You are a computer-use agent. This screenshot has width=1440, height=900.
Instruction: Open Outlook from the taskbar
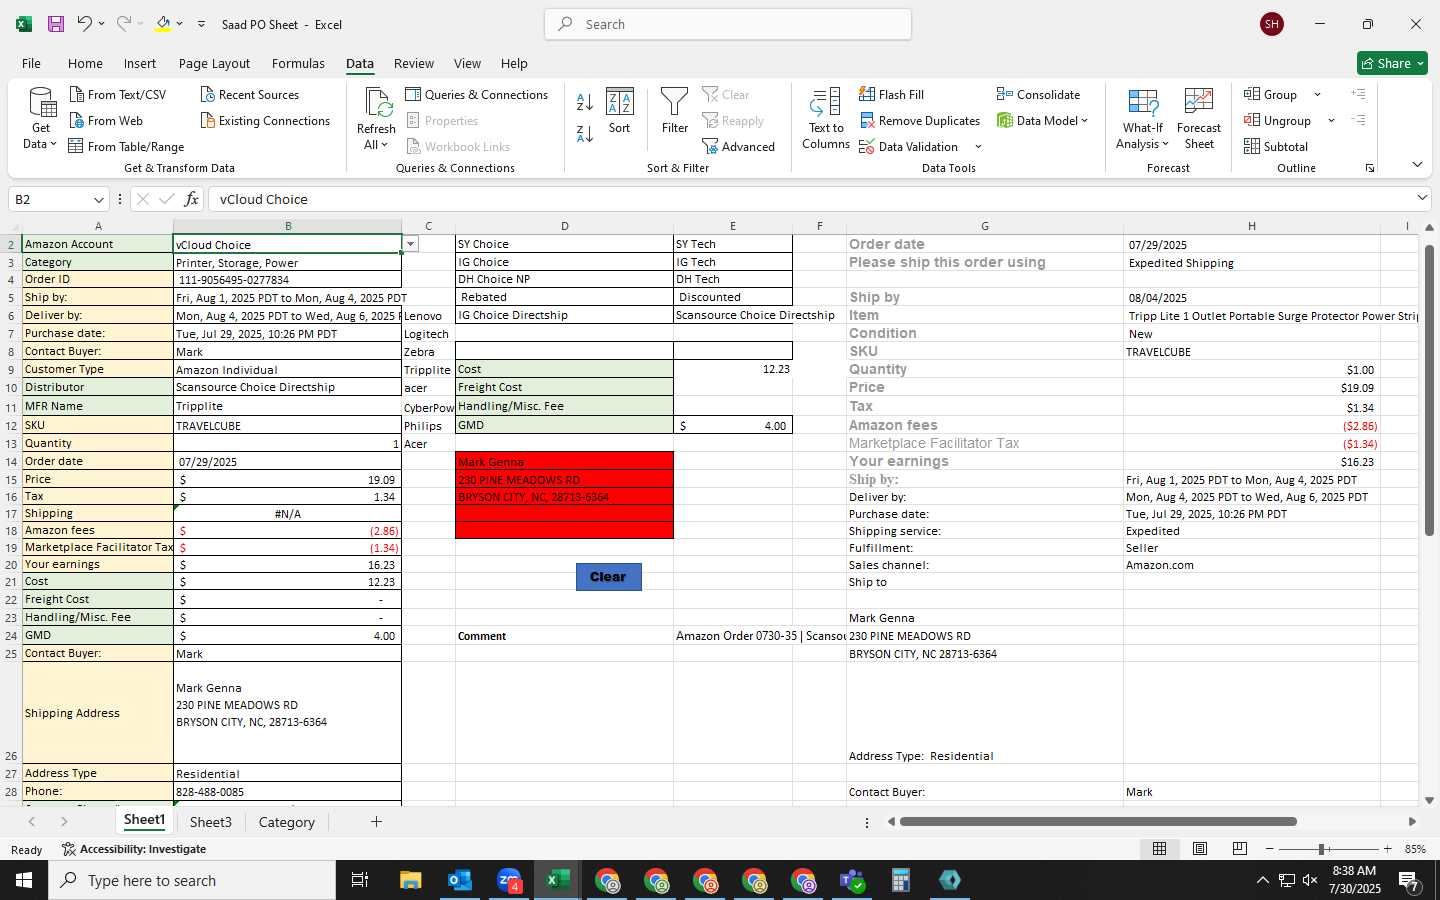(460, 880)
